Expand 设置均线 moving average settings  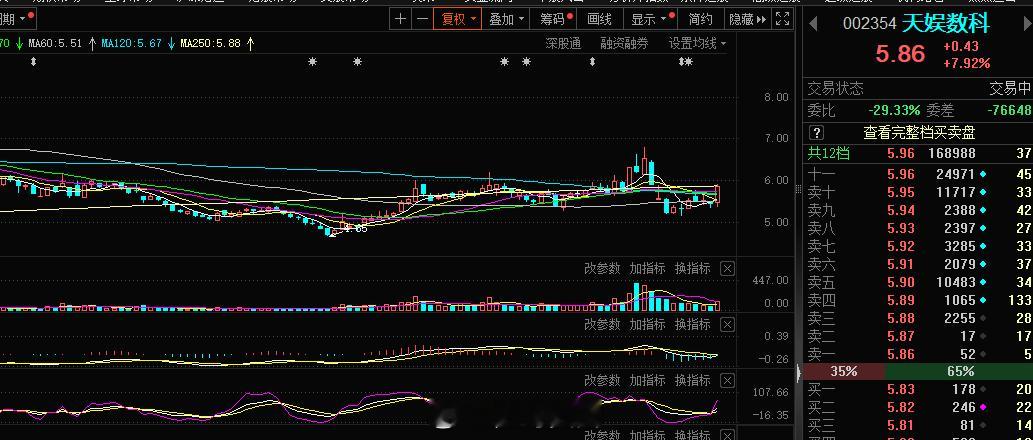pos(698,43)
